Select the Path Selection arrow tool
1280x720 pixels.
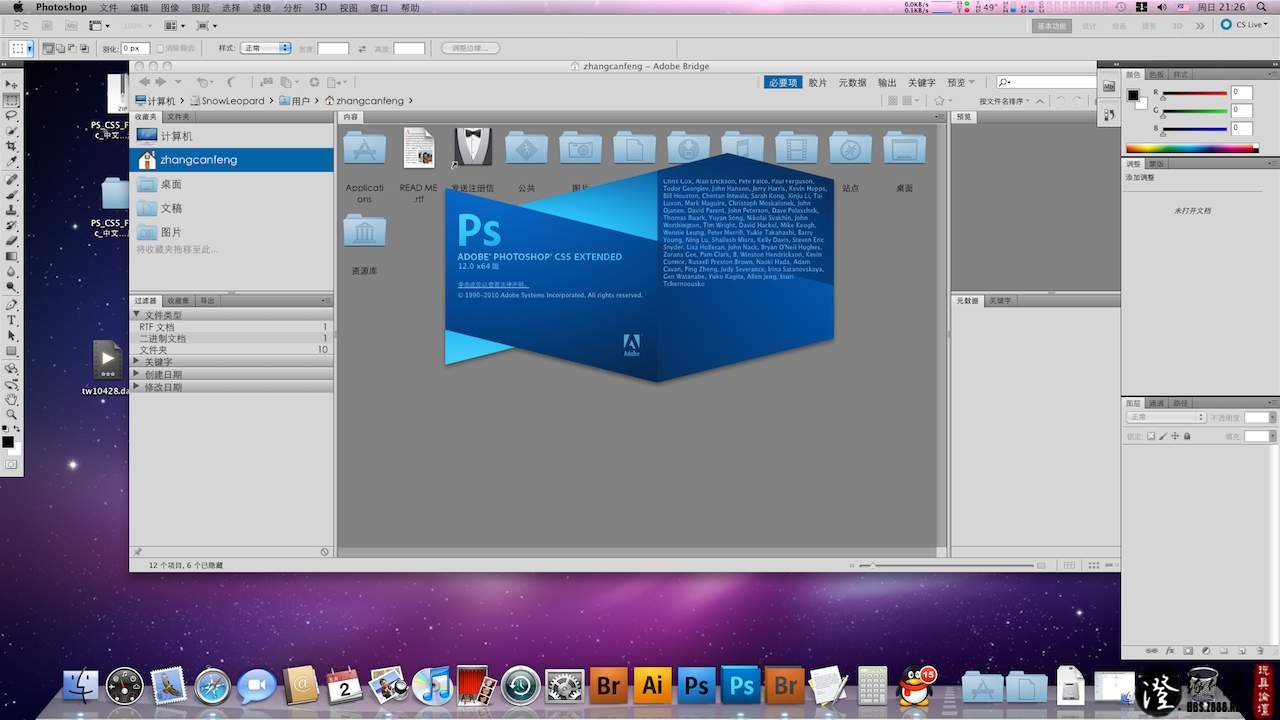click(12, 335)
